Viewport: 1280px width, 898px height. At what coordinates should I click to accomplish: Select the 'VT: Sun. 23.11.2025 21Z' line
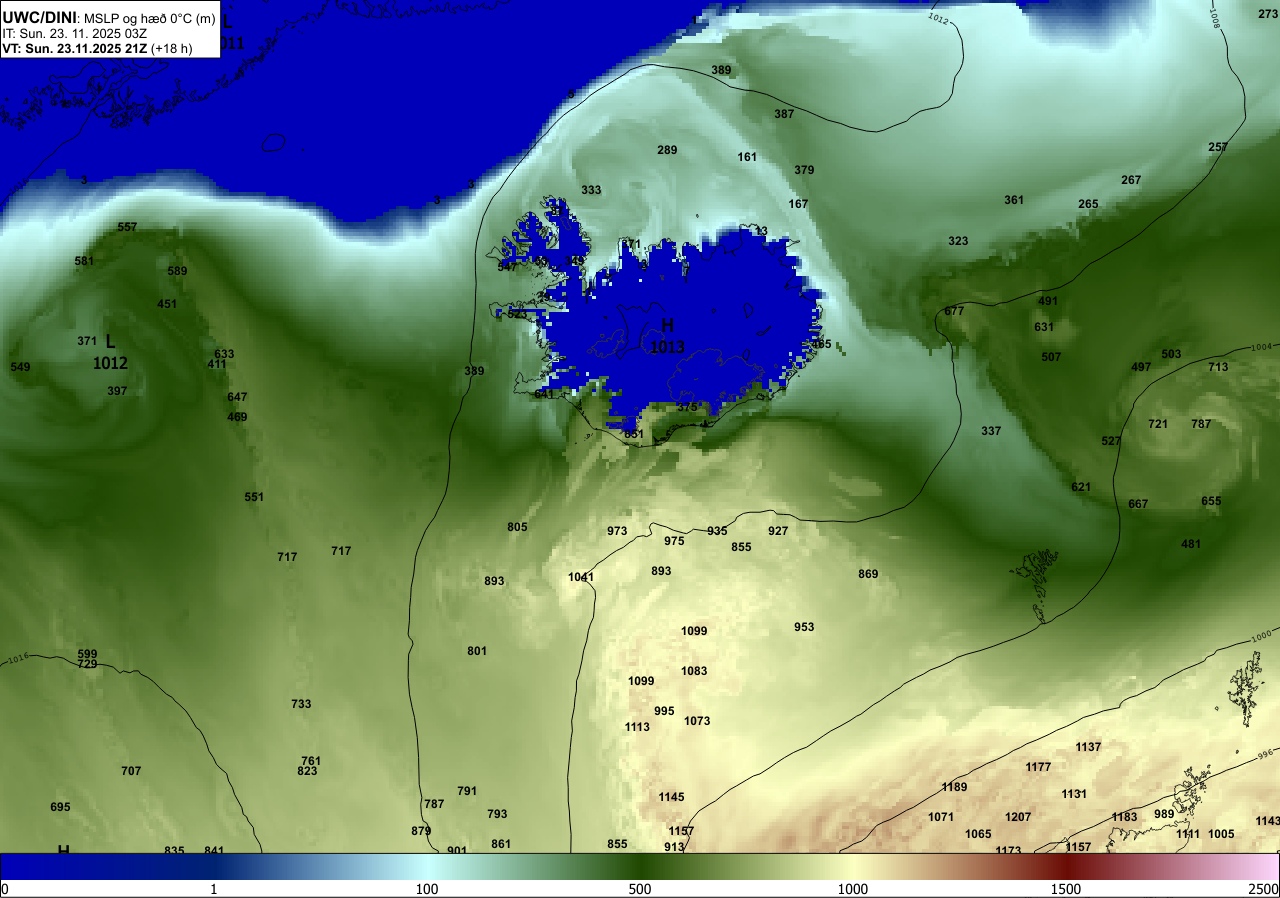[x=74, y=47]
